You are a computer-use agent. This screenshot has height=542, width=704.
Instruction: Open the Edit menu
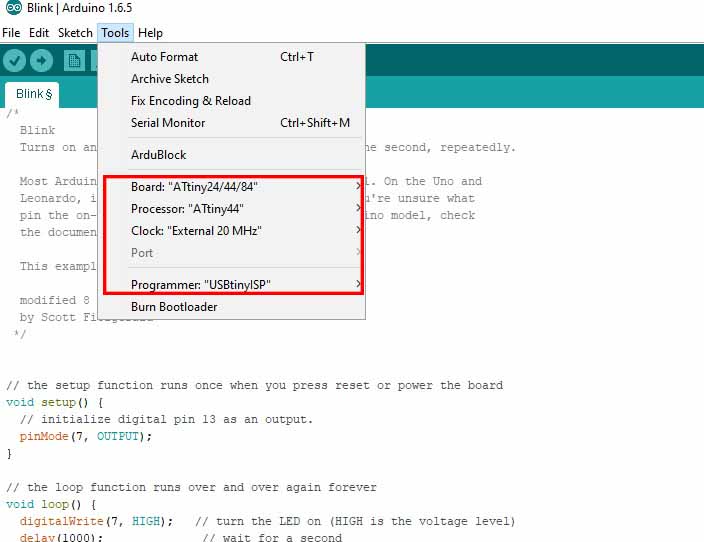pyautogui.click(x=39, y=33)
